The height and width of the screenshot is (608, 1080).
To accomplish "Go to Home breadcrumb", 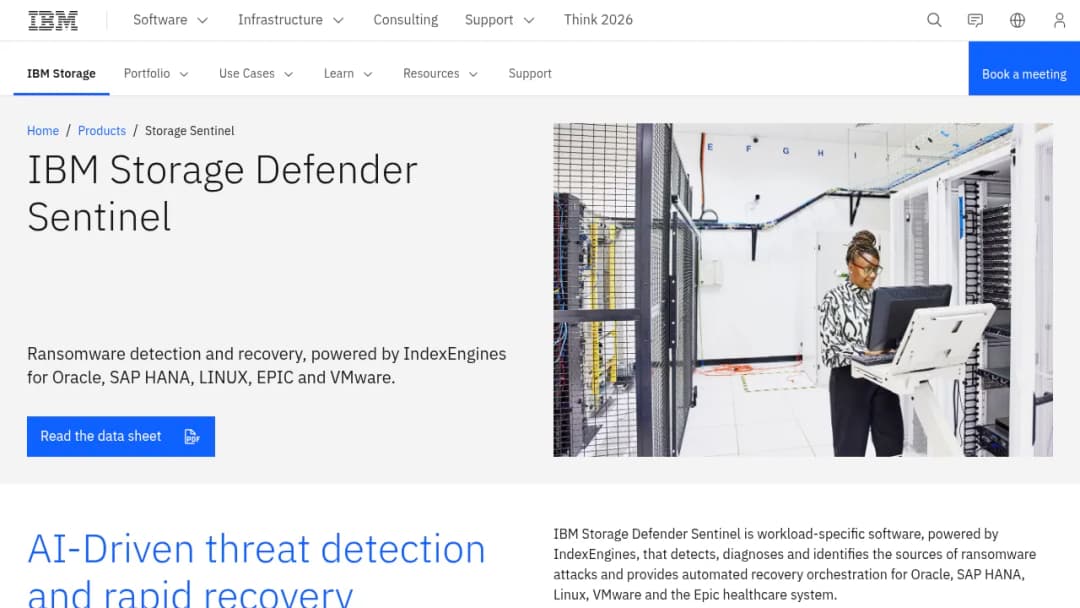I will click(x=43, y=131).
